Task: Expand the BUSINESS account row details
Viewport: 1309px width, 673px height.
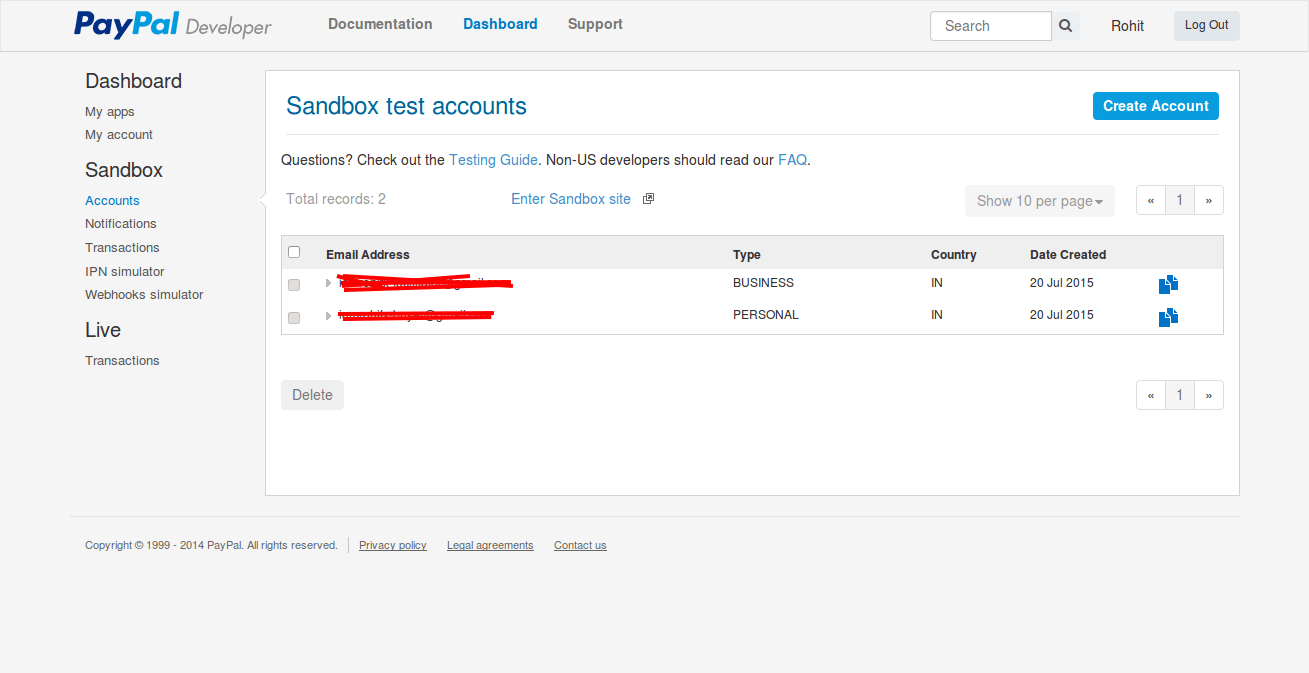Action: pyautogui.click(x=328, y=284)
